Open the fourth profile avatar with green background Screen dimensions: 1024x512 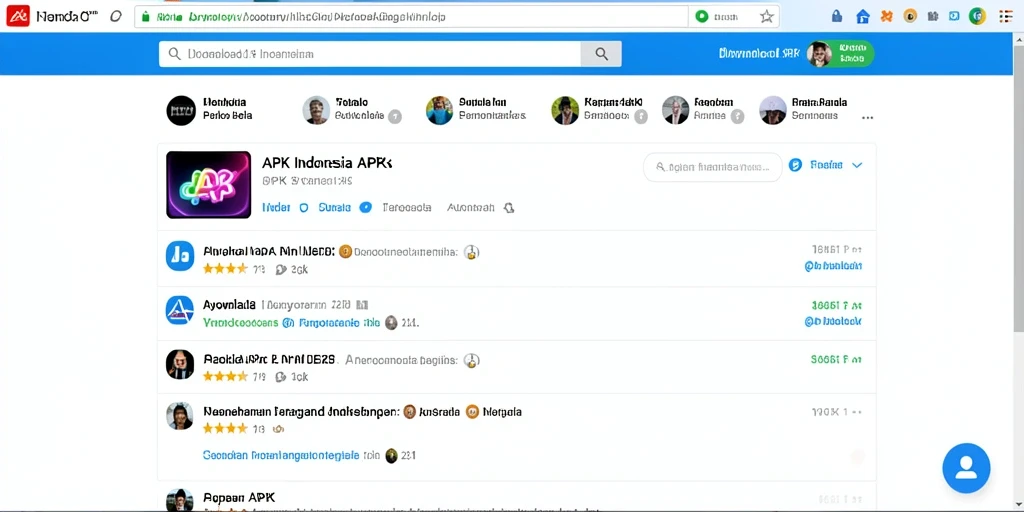[565, 110]
